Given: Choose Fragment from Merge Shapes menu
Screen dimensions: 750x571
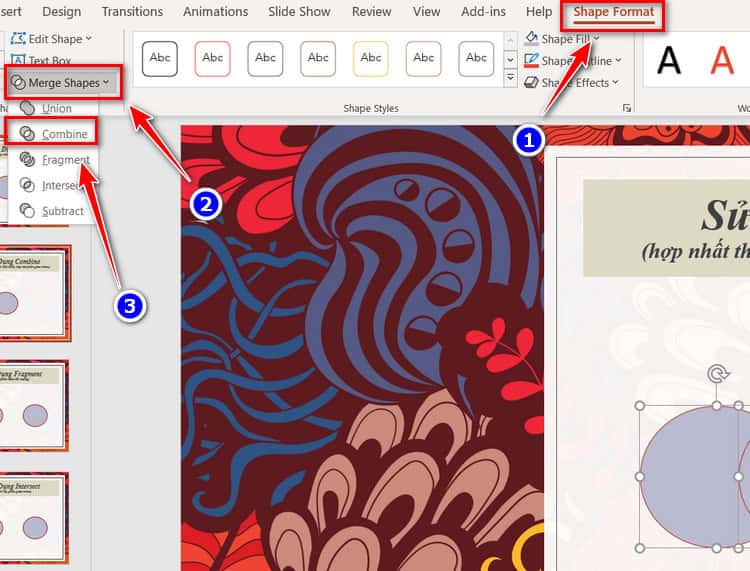Looking at the screenshot, I should [53, 160].
